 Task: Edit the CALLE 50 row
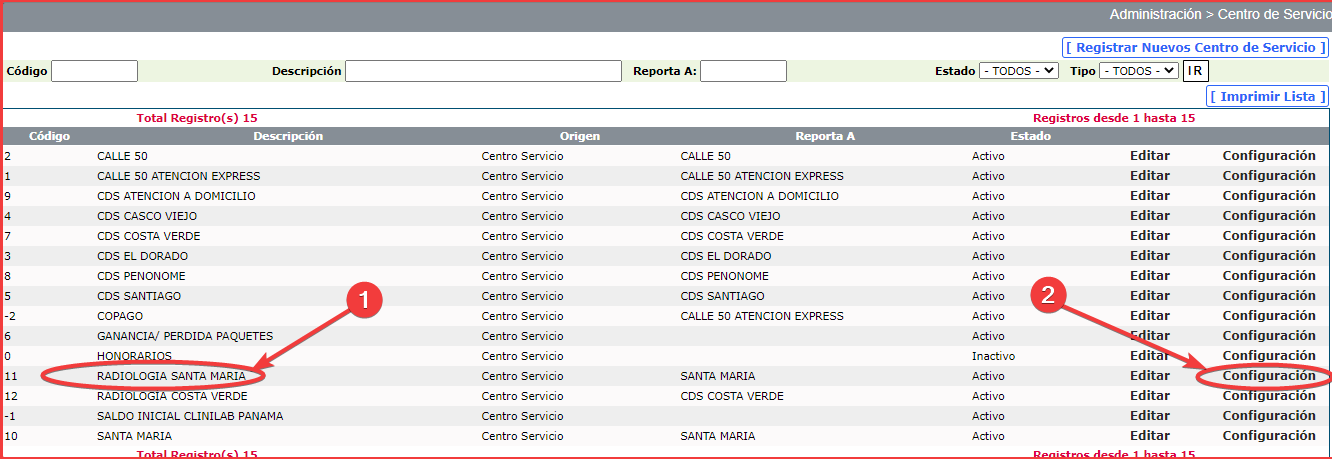(1150, 156)
